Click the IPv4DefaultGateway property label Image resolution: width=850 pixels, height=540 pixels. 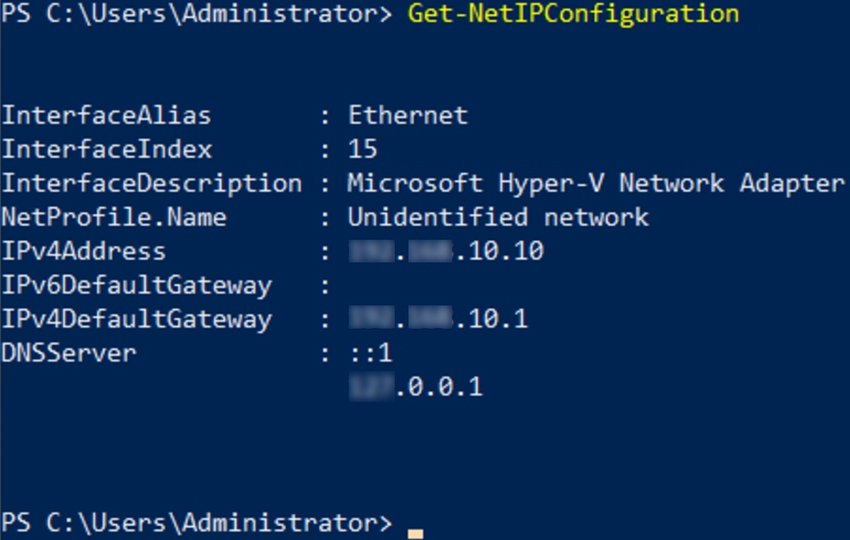[x=136, y=319]
